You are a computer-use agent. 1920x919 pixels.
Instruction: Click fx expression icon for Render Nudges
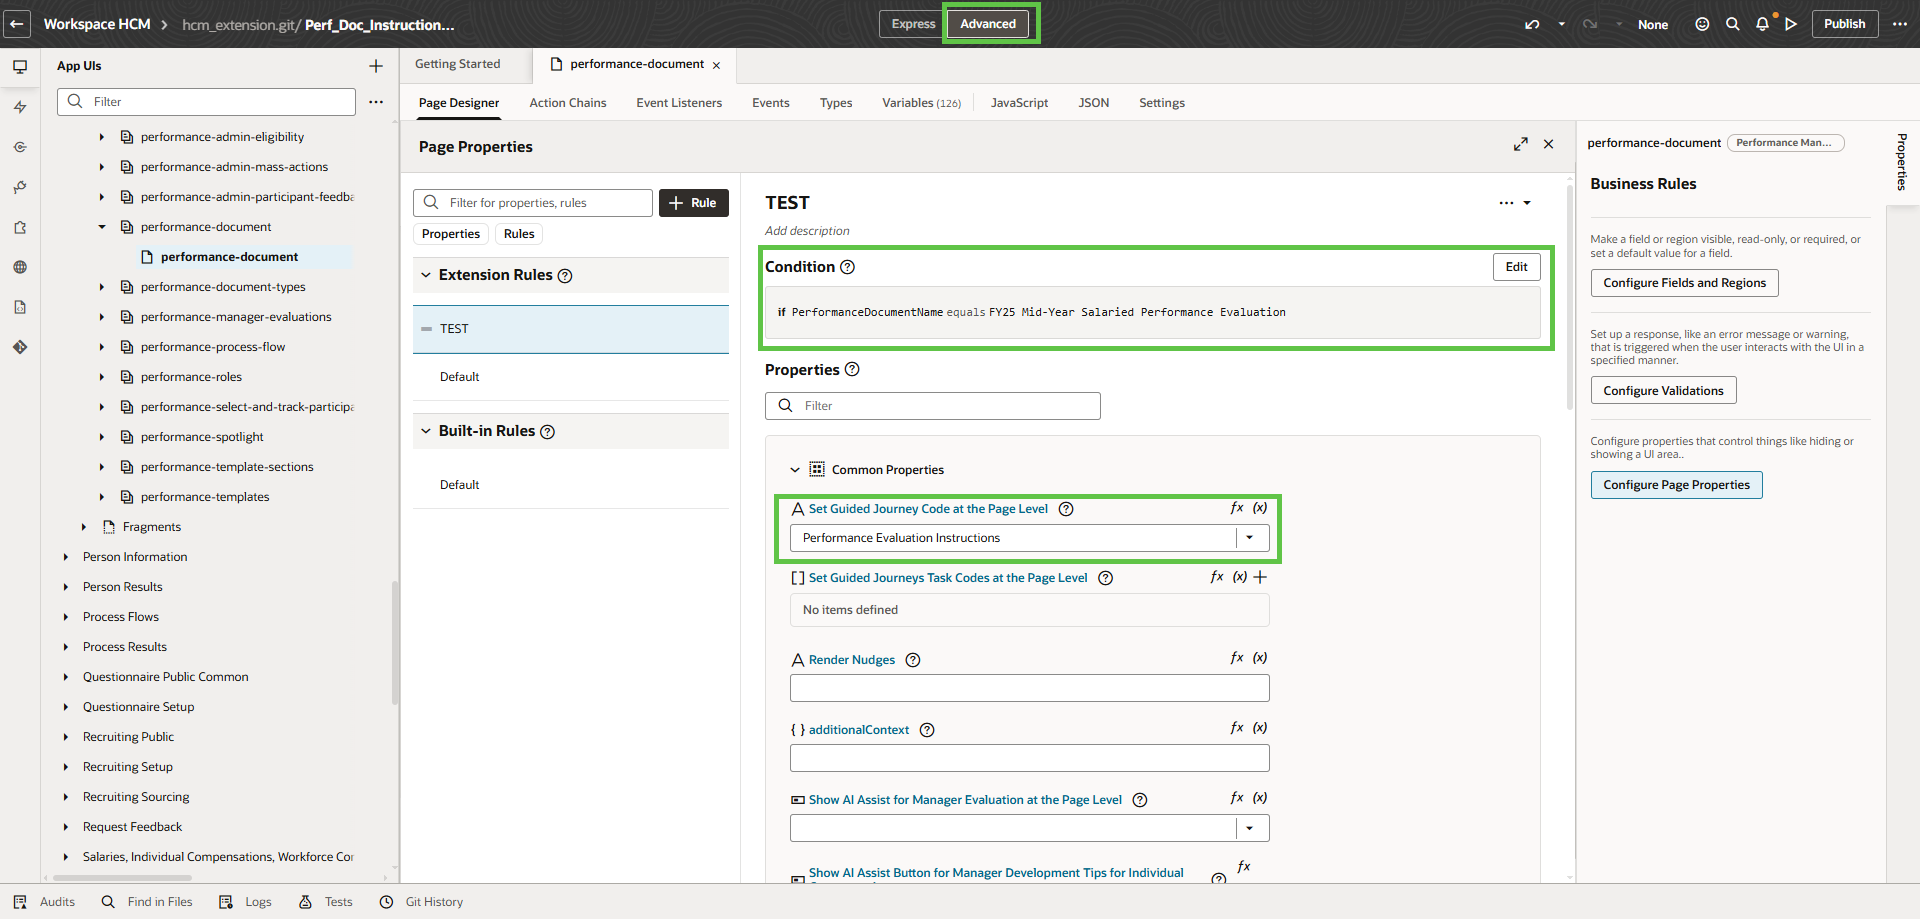[1237, 658]
